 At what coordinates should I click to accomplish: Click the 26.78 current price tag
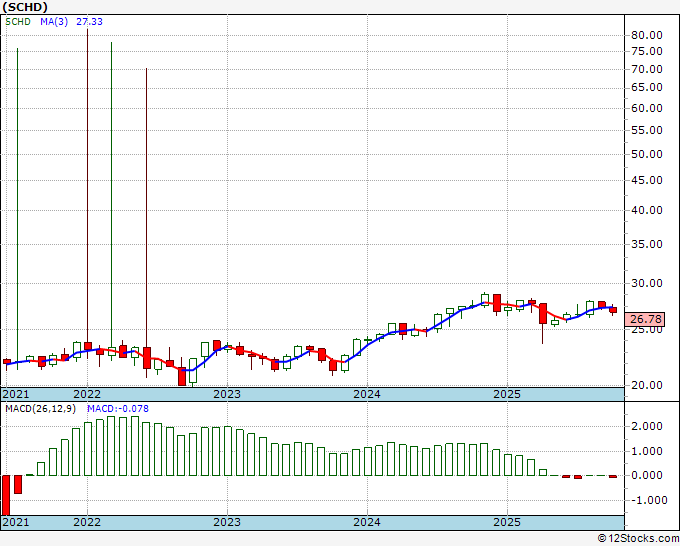coord(645,319)
